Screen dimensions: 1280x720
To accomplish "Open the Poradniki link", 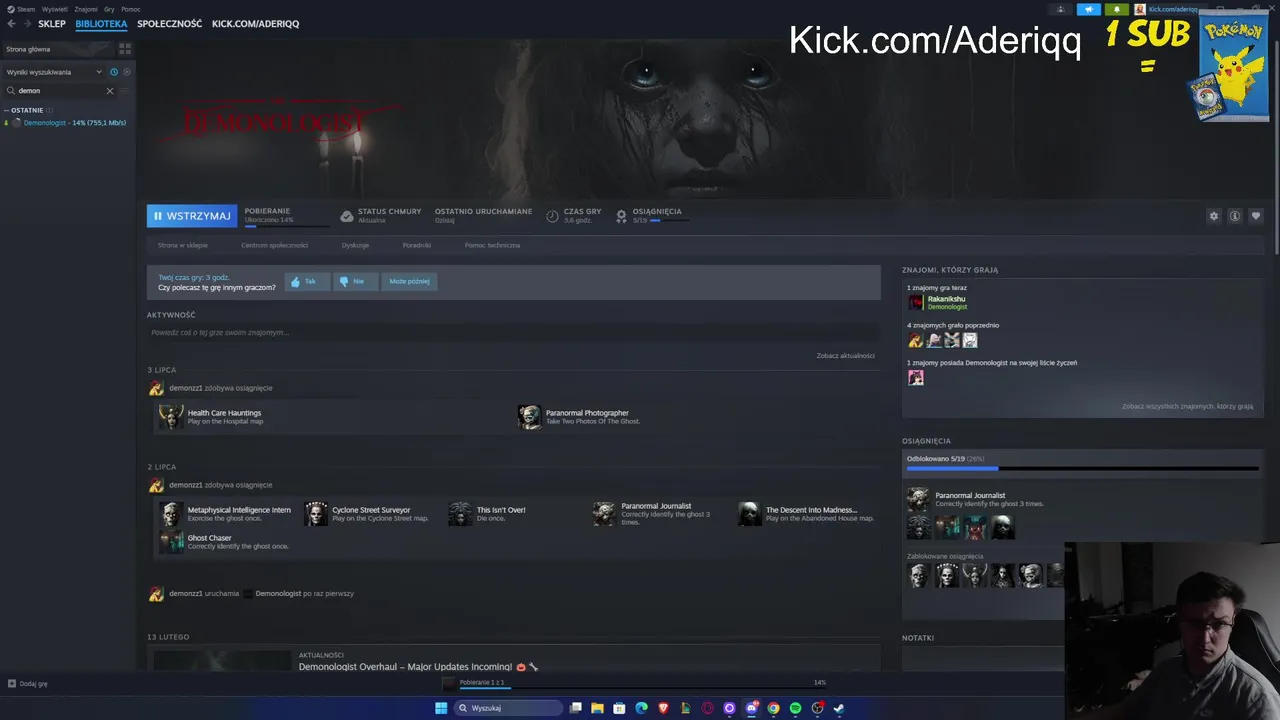I will (x=417, y=245).
